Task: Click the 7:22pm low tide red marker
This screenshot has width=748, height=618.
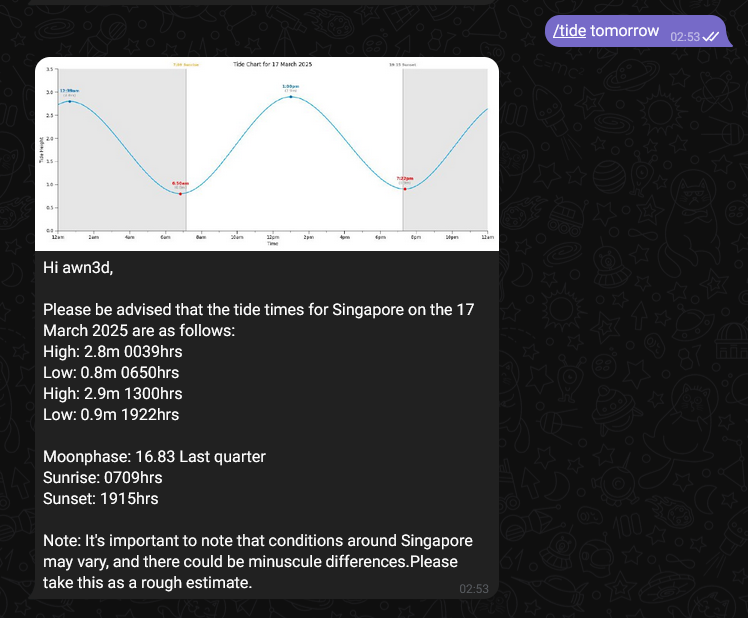Action: [404, 188]
